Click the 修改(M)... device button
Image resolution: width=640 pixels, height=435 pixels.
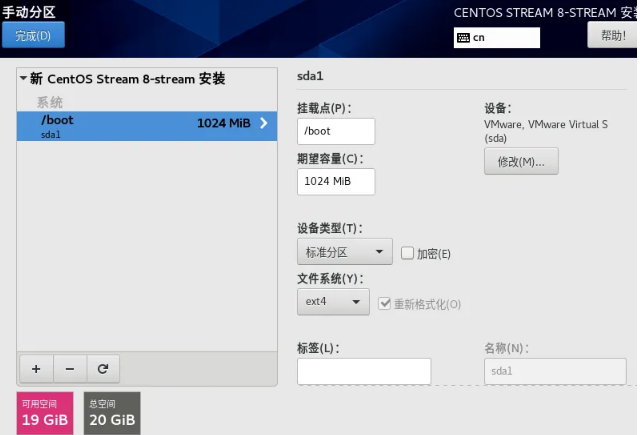(521, 162)
